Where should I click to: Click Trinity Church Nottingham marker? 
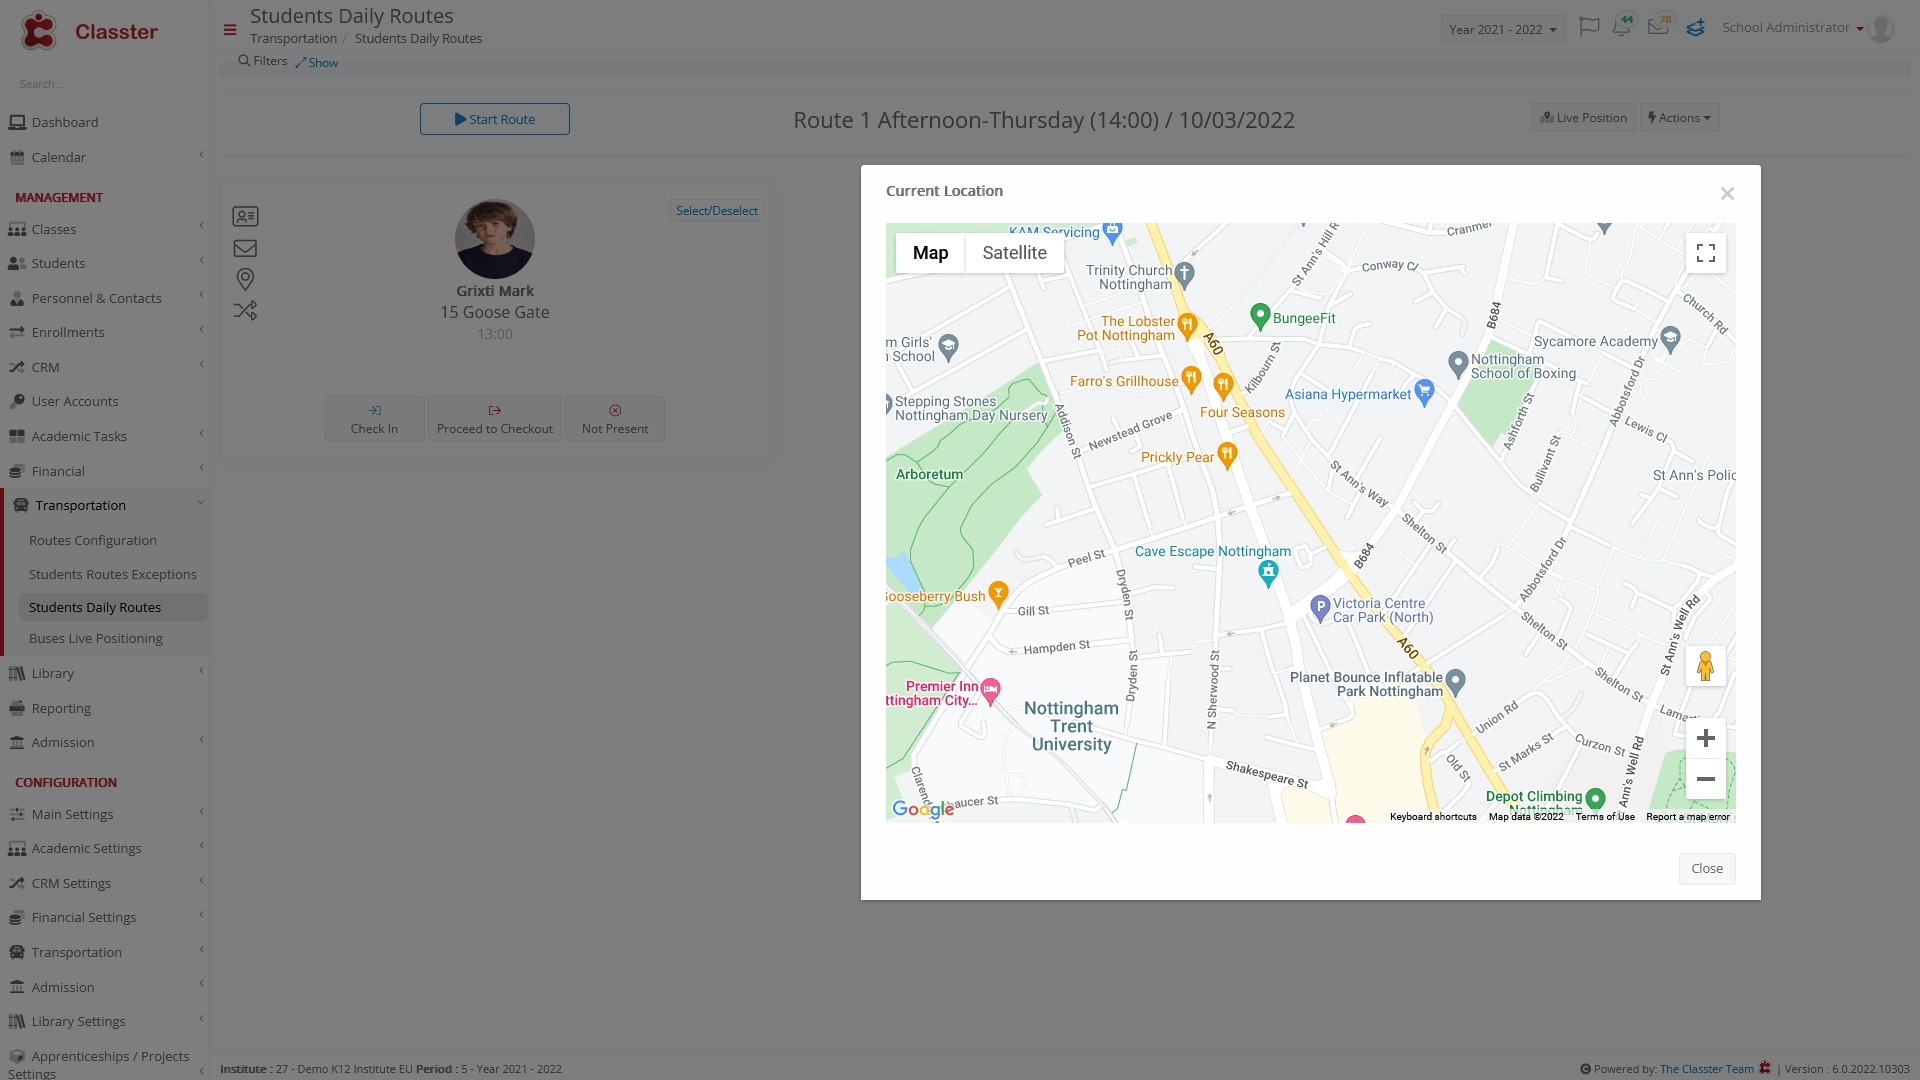(x=1184, y=273)
